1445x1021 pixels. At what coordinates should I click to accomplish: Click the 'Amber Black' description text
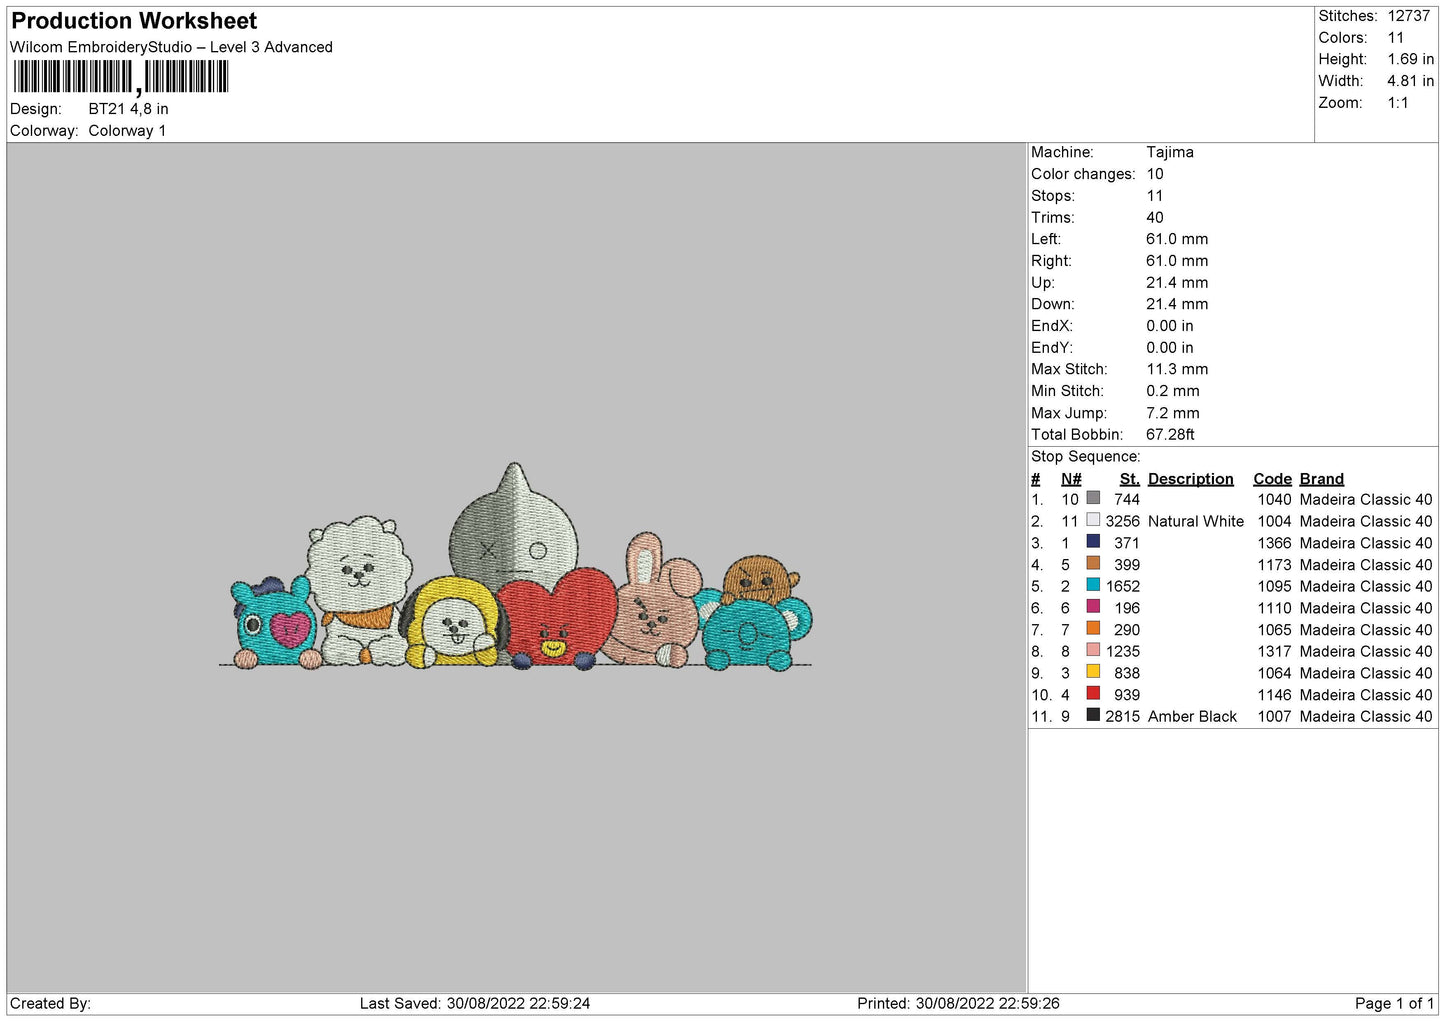tap(1192, 716)
